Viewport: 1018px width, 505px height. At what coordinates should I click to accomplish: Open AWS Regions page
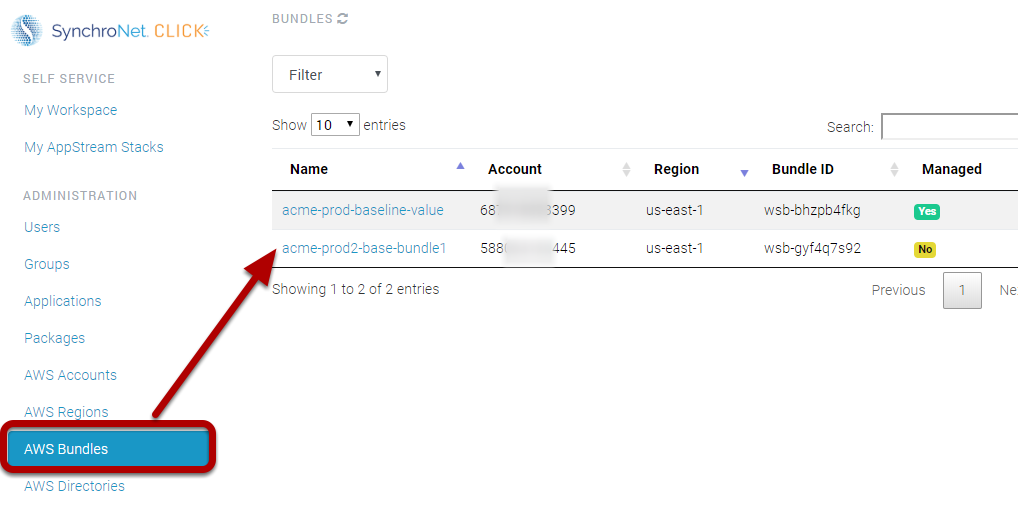[x=66, y=412]
